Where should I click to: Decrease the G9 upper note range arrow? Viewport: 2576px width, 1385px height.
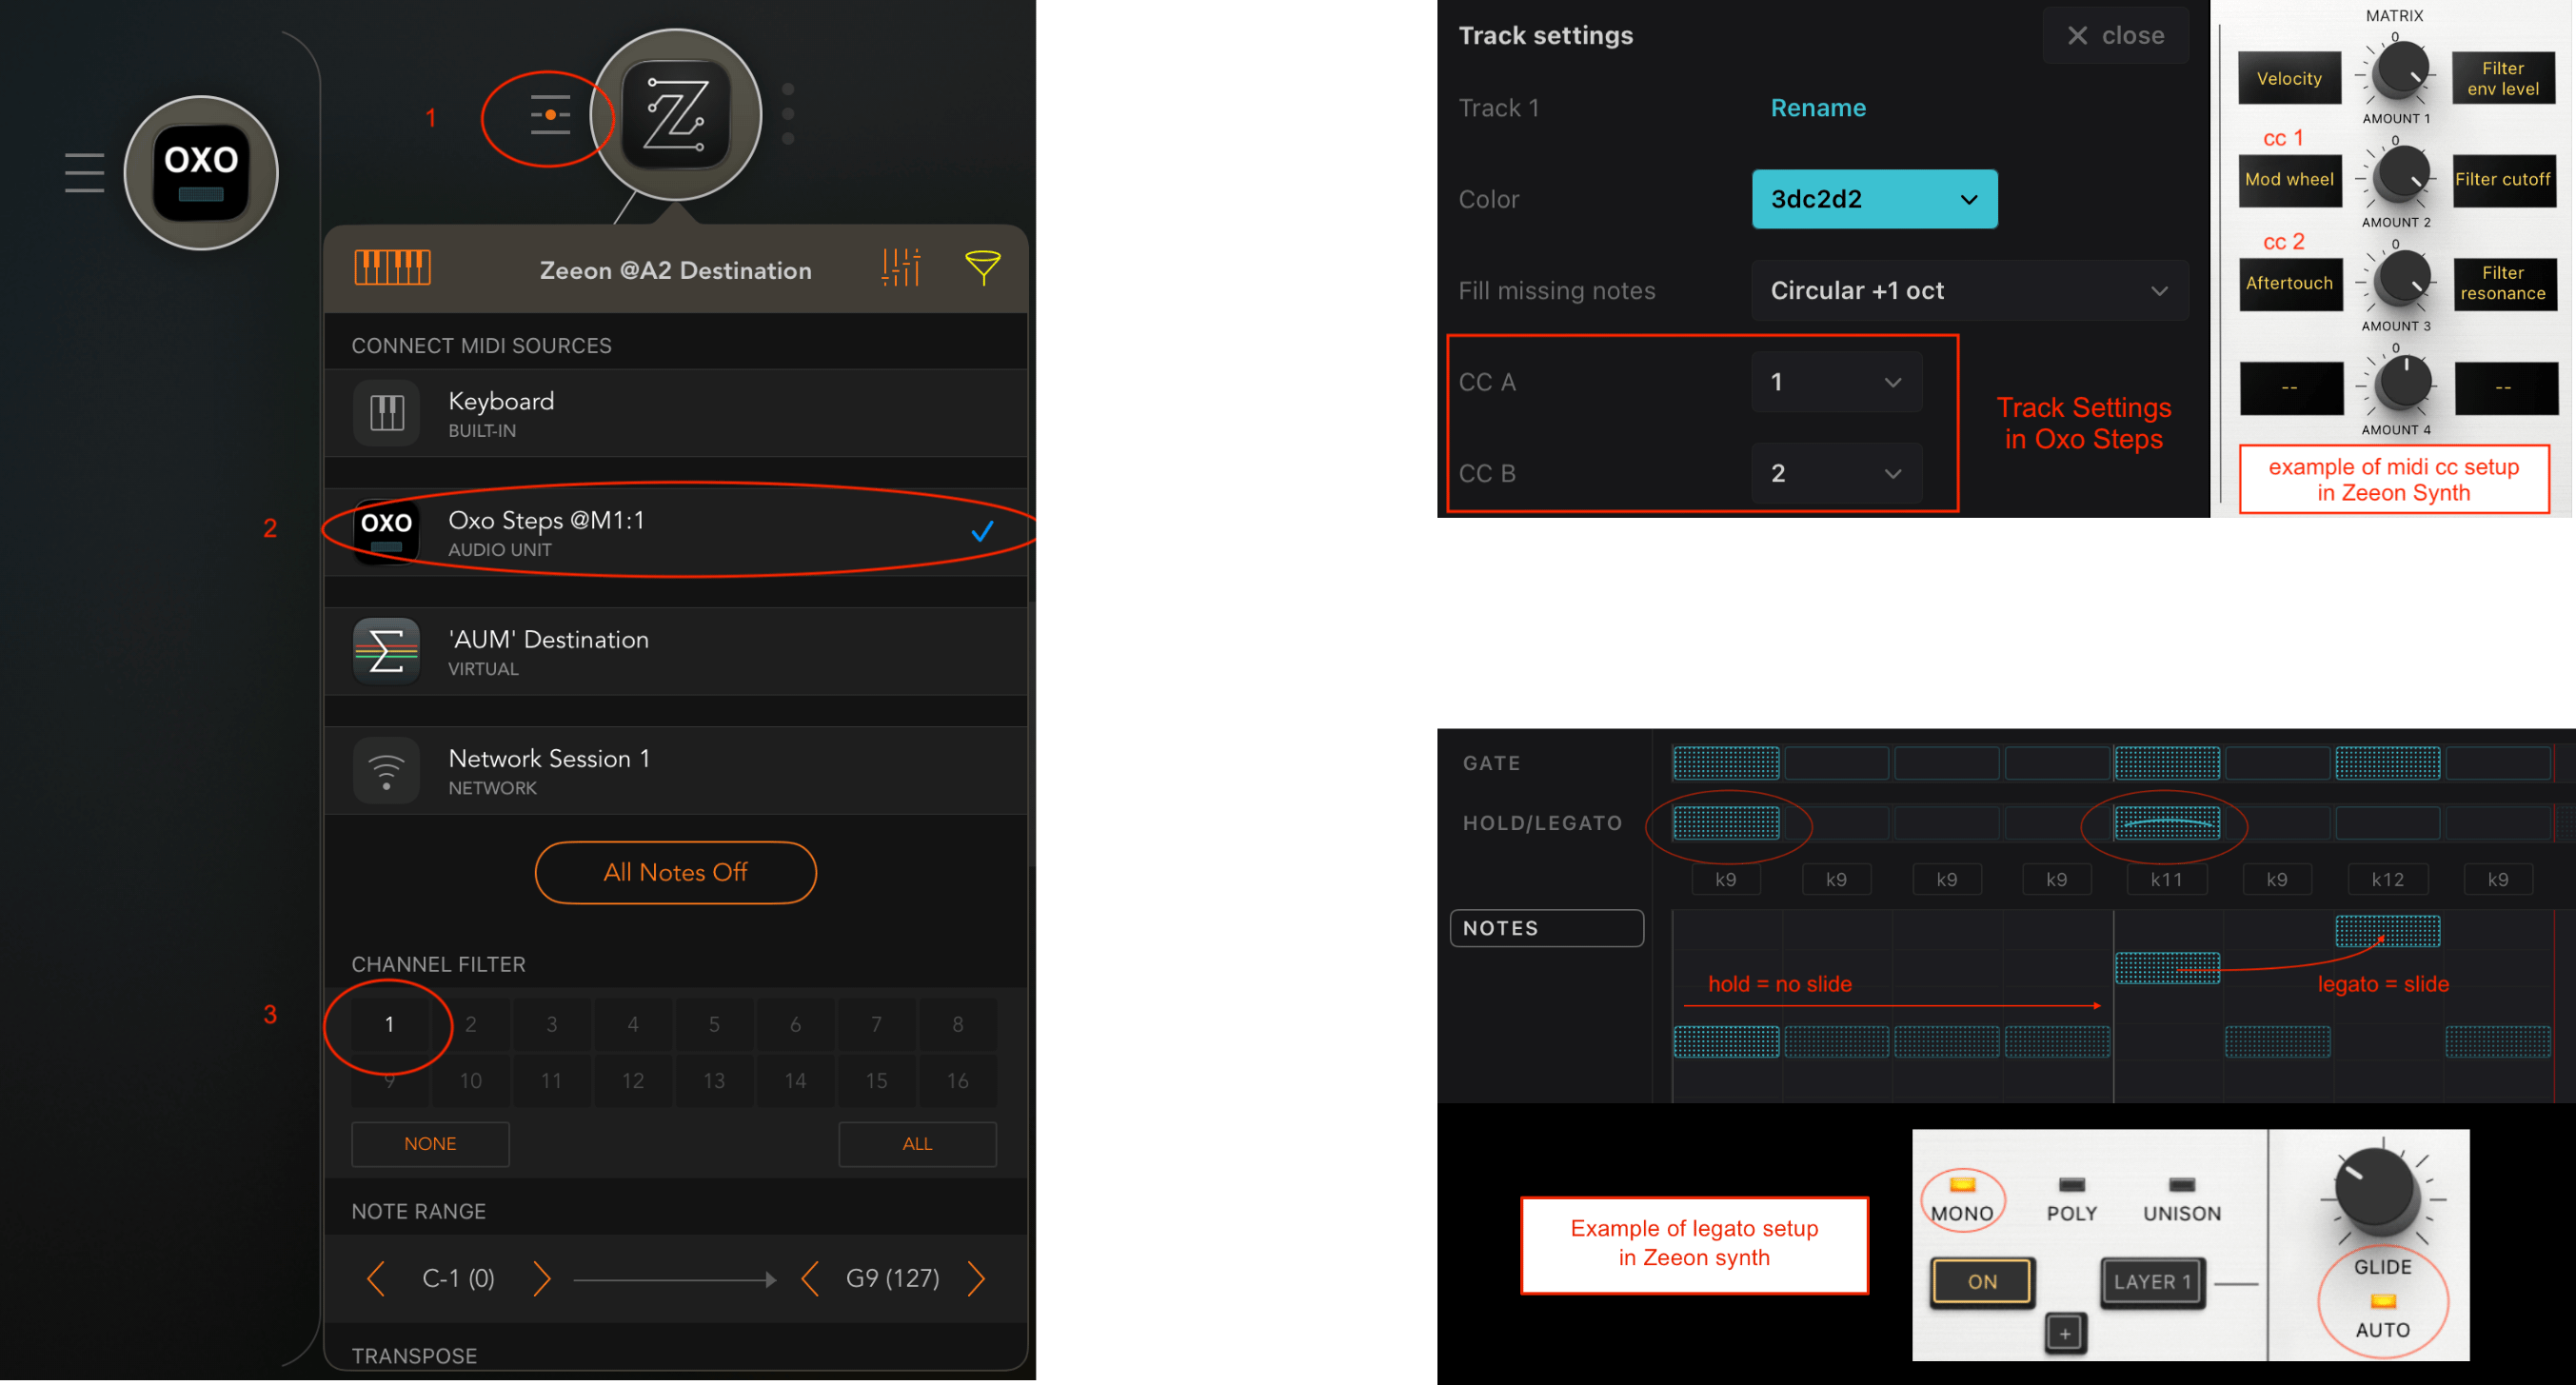pos(810,1278)
